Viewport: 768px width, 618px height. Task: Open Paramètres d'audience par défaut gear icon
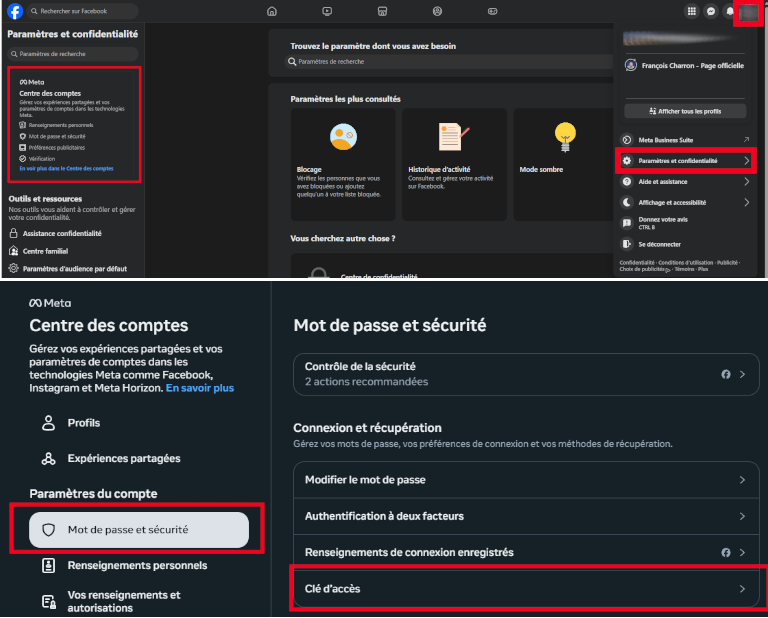[14, 268]
